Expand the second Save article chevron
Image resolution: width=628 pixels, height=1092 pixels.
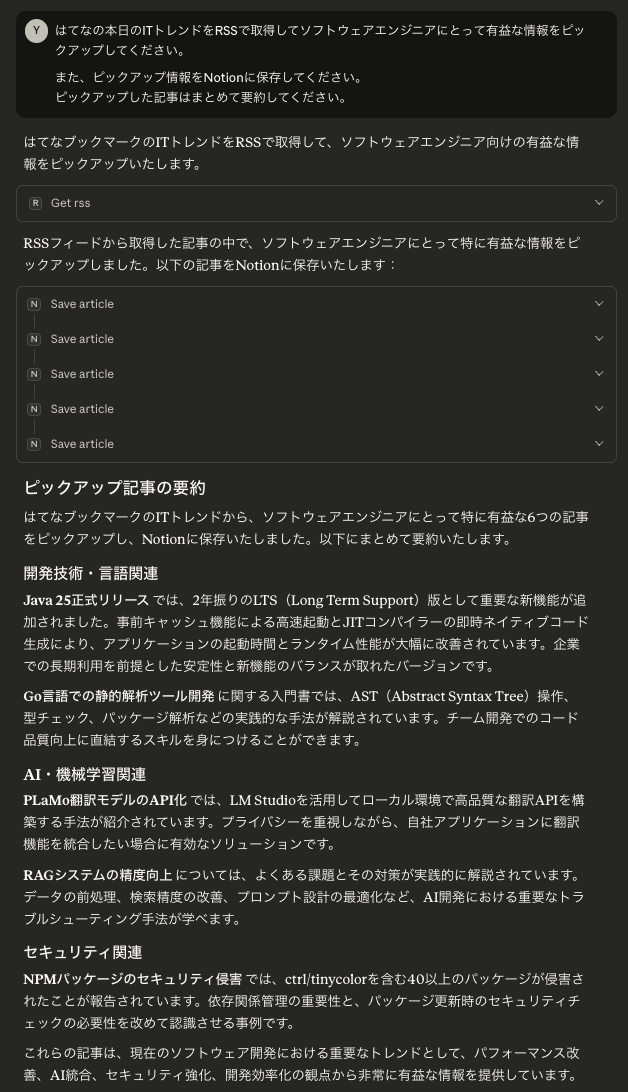[x=599, y=338]
